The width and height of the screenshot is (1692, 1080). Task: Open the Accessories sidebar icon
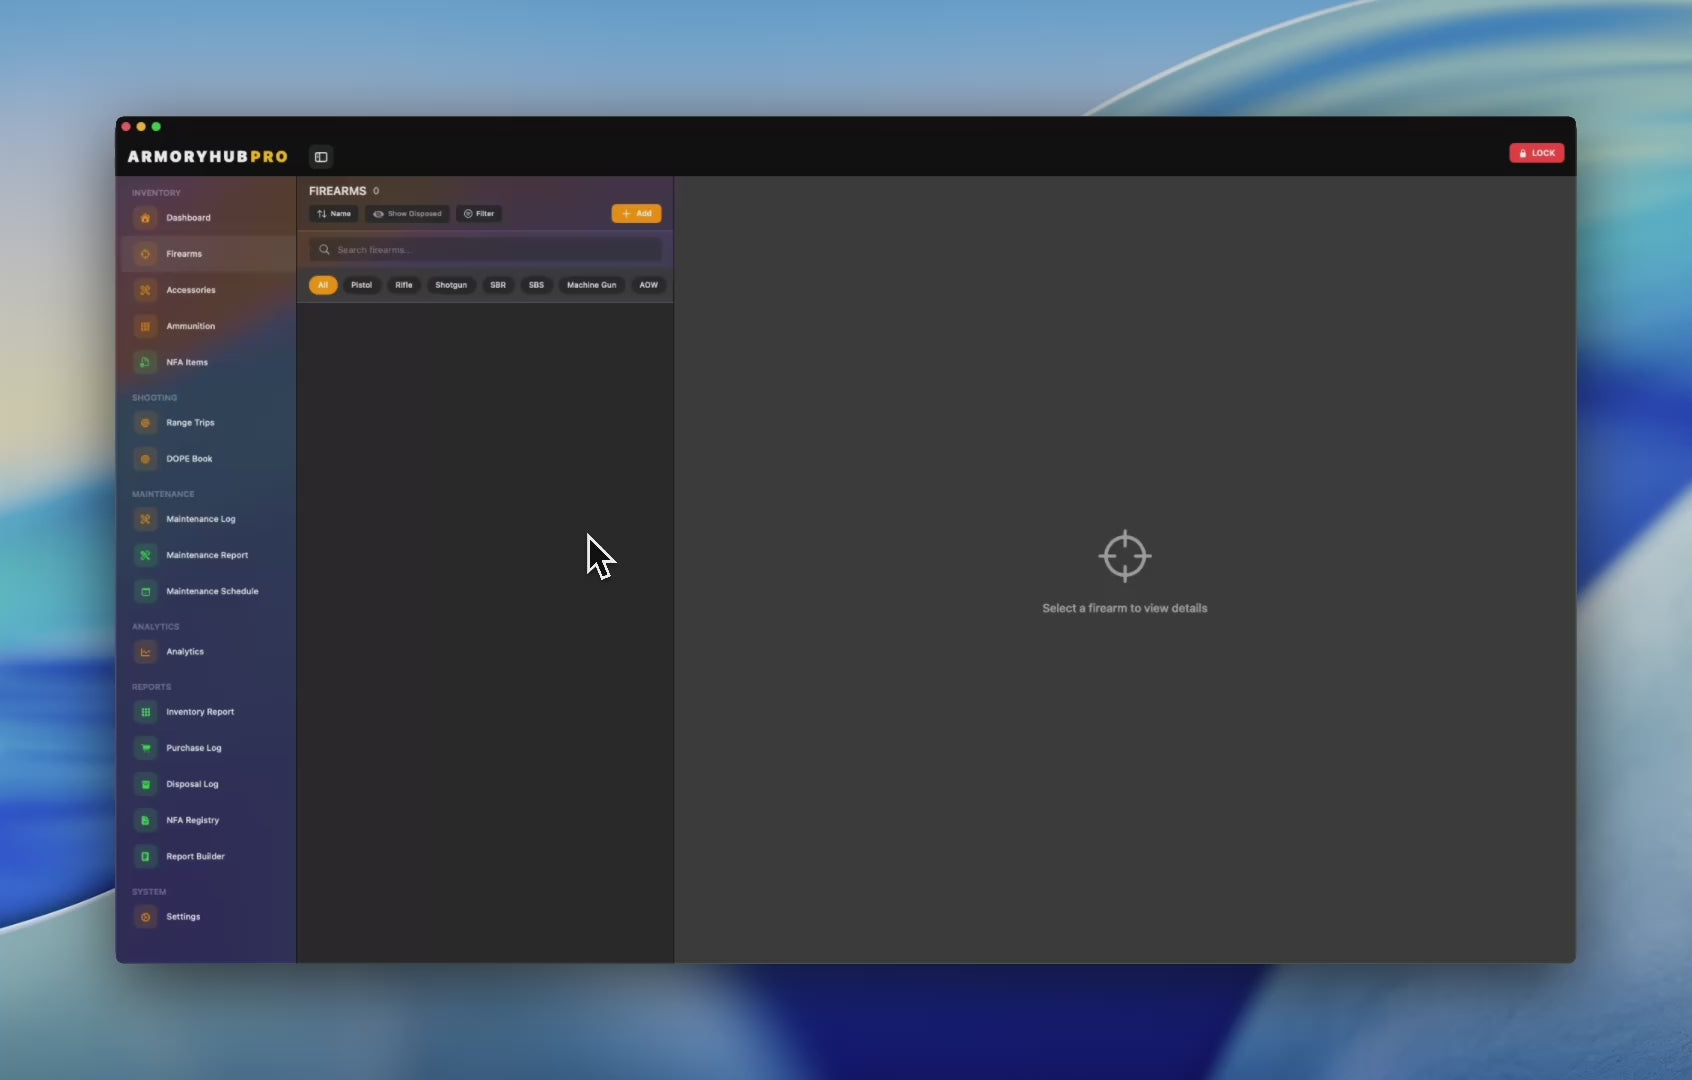pos(145,290)
